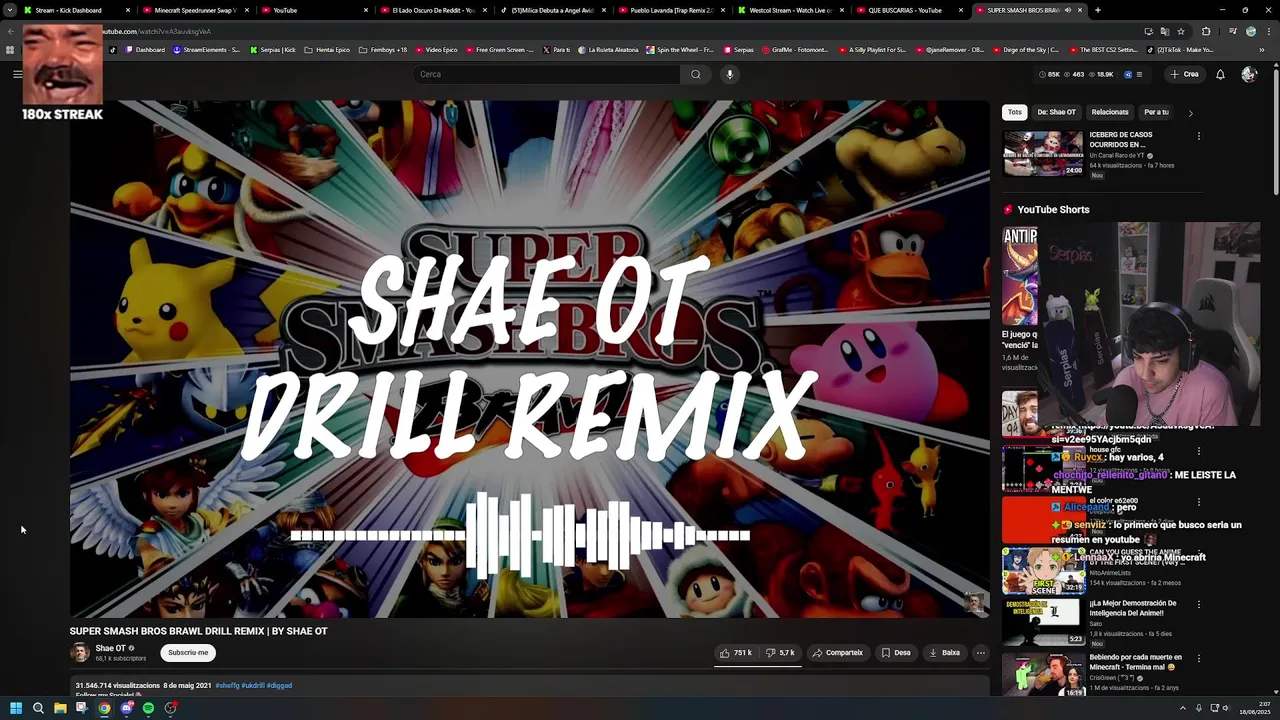The height and width of the screenshot is (720, 1280).
Task: Open ICEBERG DE CASOS video thumbnail
Action: click(x=1043, y=153)
